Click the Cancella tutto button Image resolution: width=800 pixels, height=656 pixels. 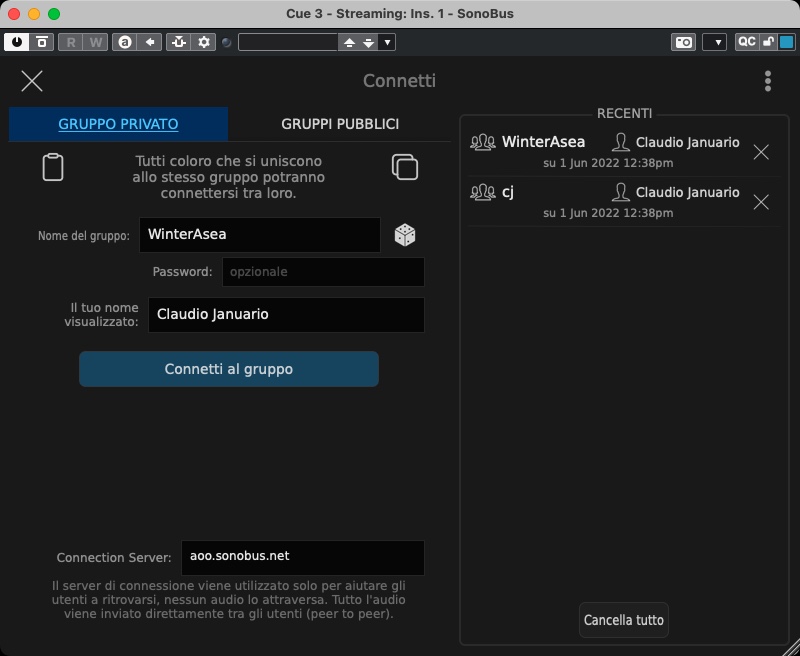623,620
